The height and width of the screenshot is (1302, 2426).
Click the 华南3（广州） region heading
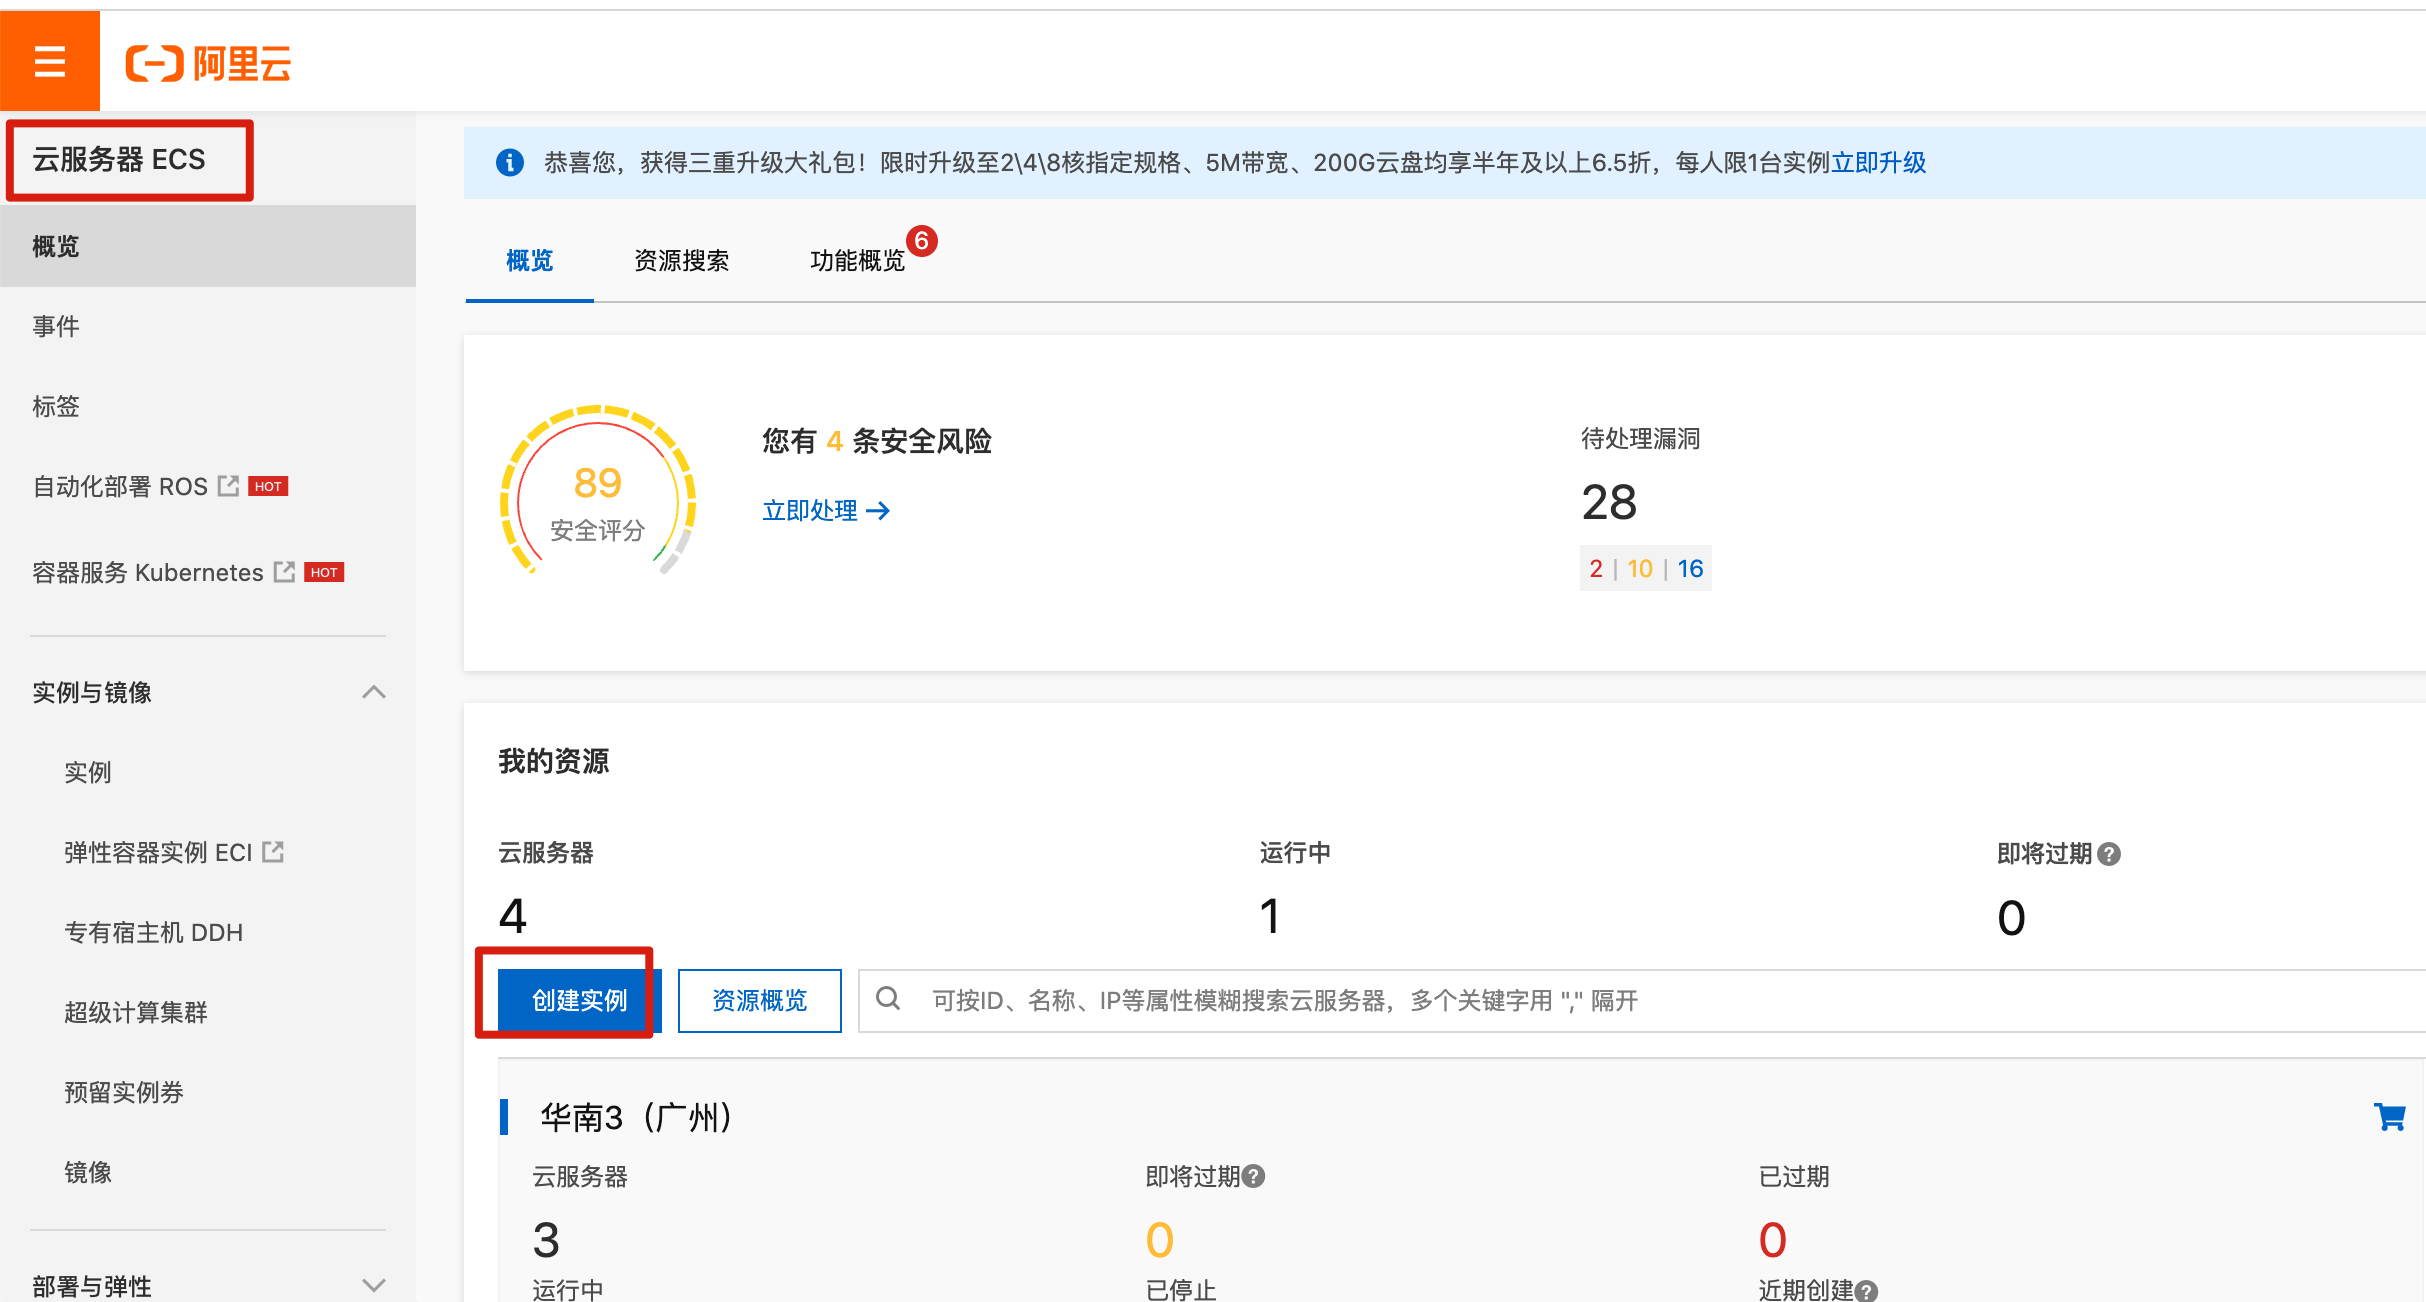point(636,1117)
